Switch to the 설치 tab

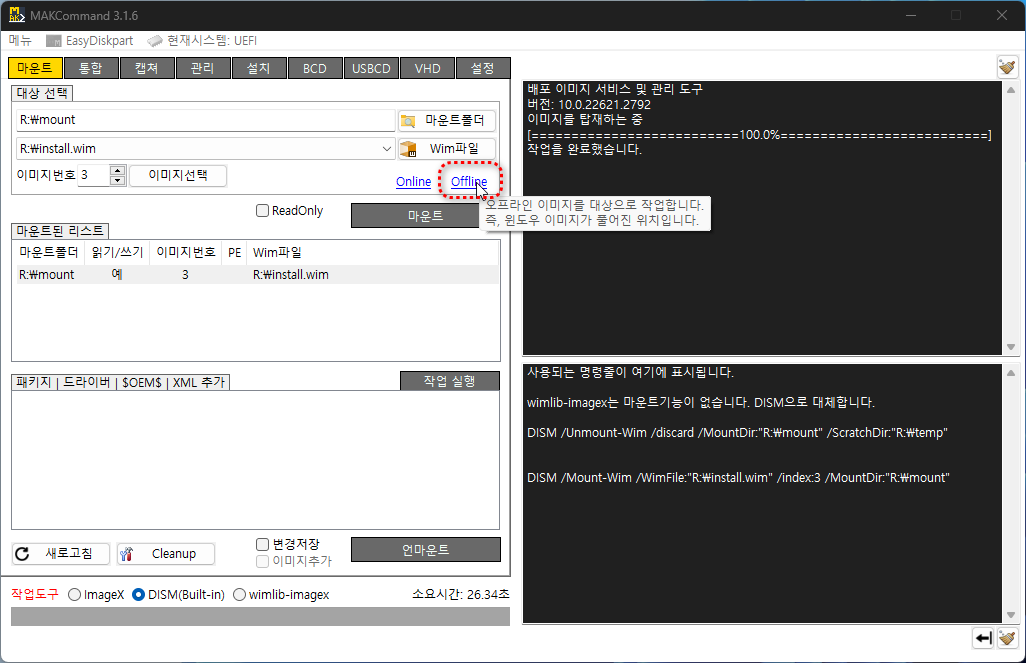coord(258,68)
